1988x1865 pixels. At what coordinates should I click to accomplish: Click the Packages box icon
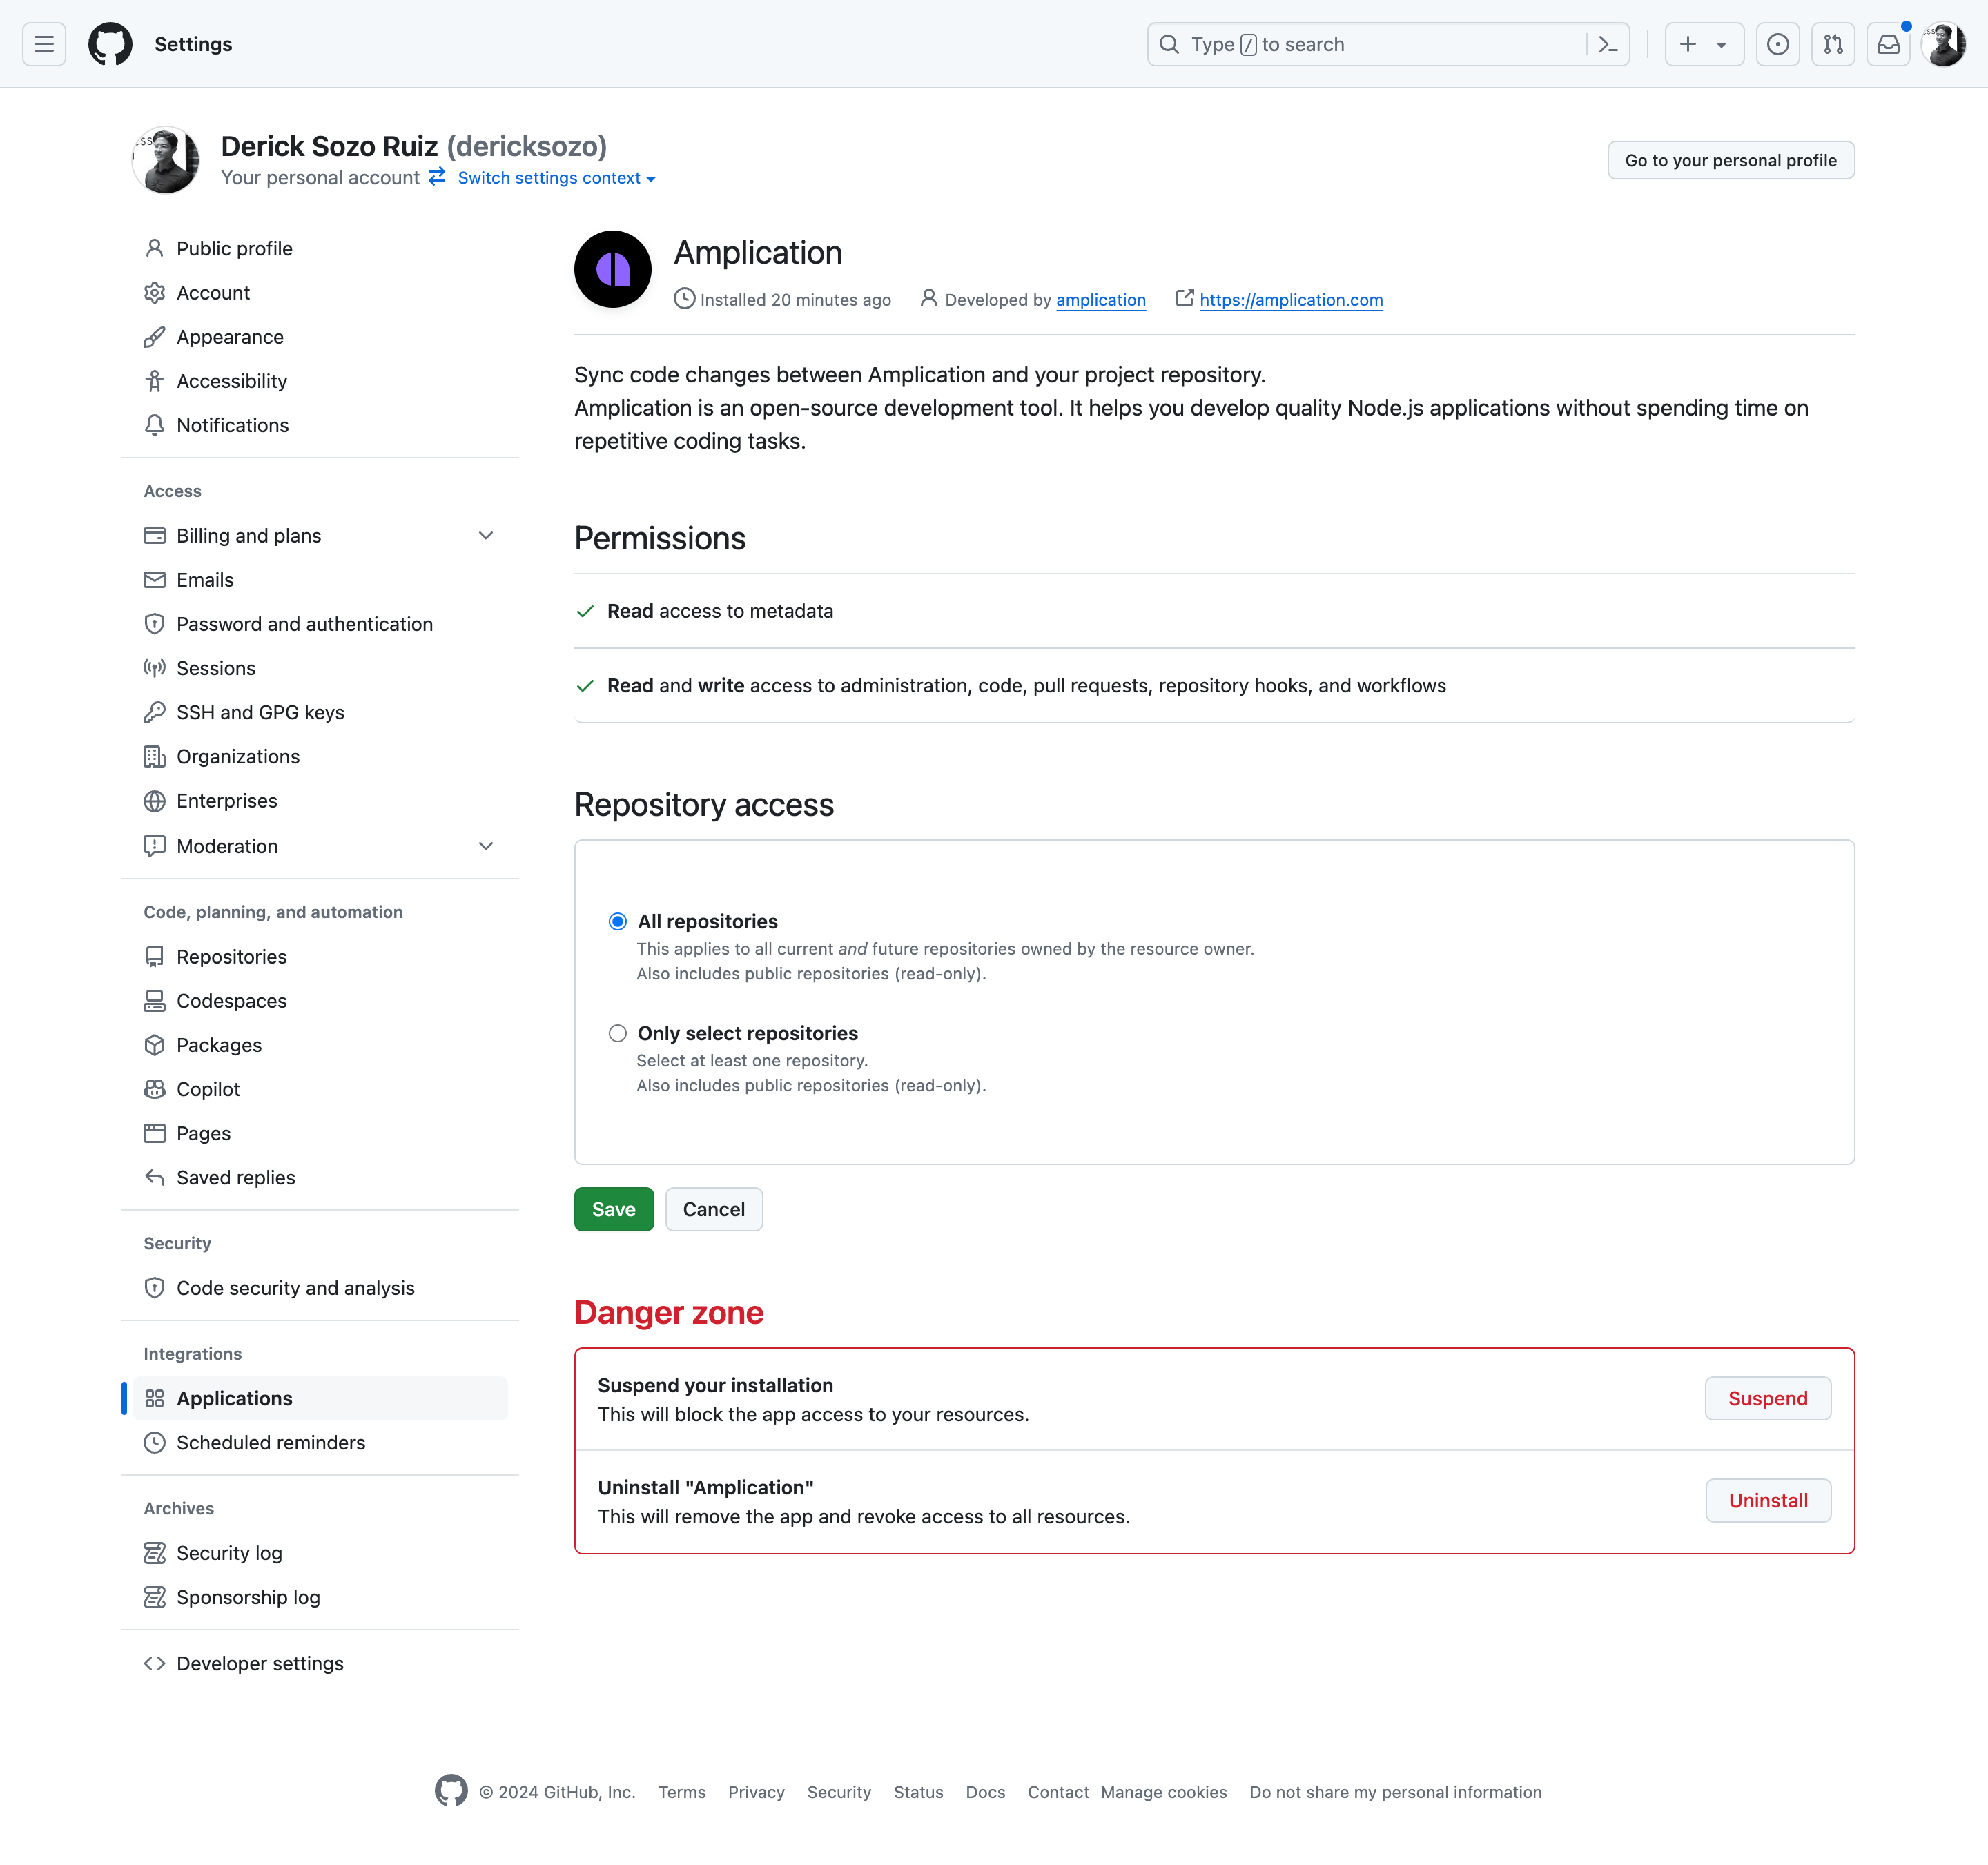click(154, 1045)
